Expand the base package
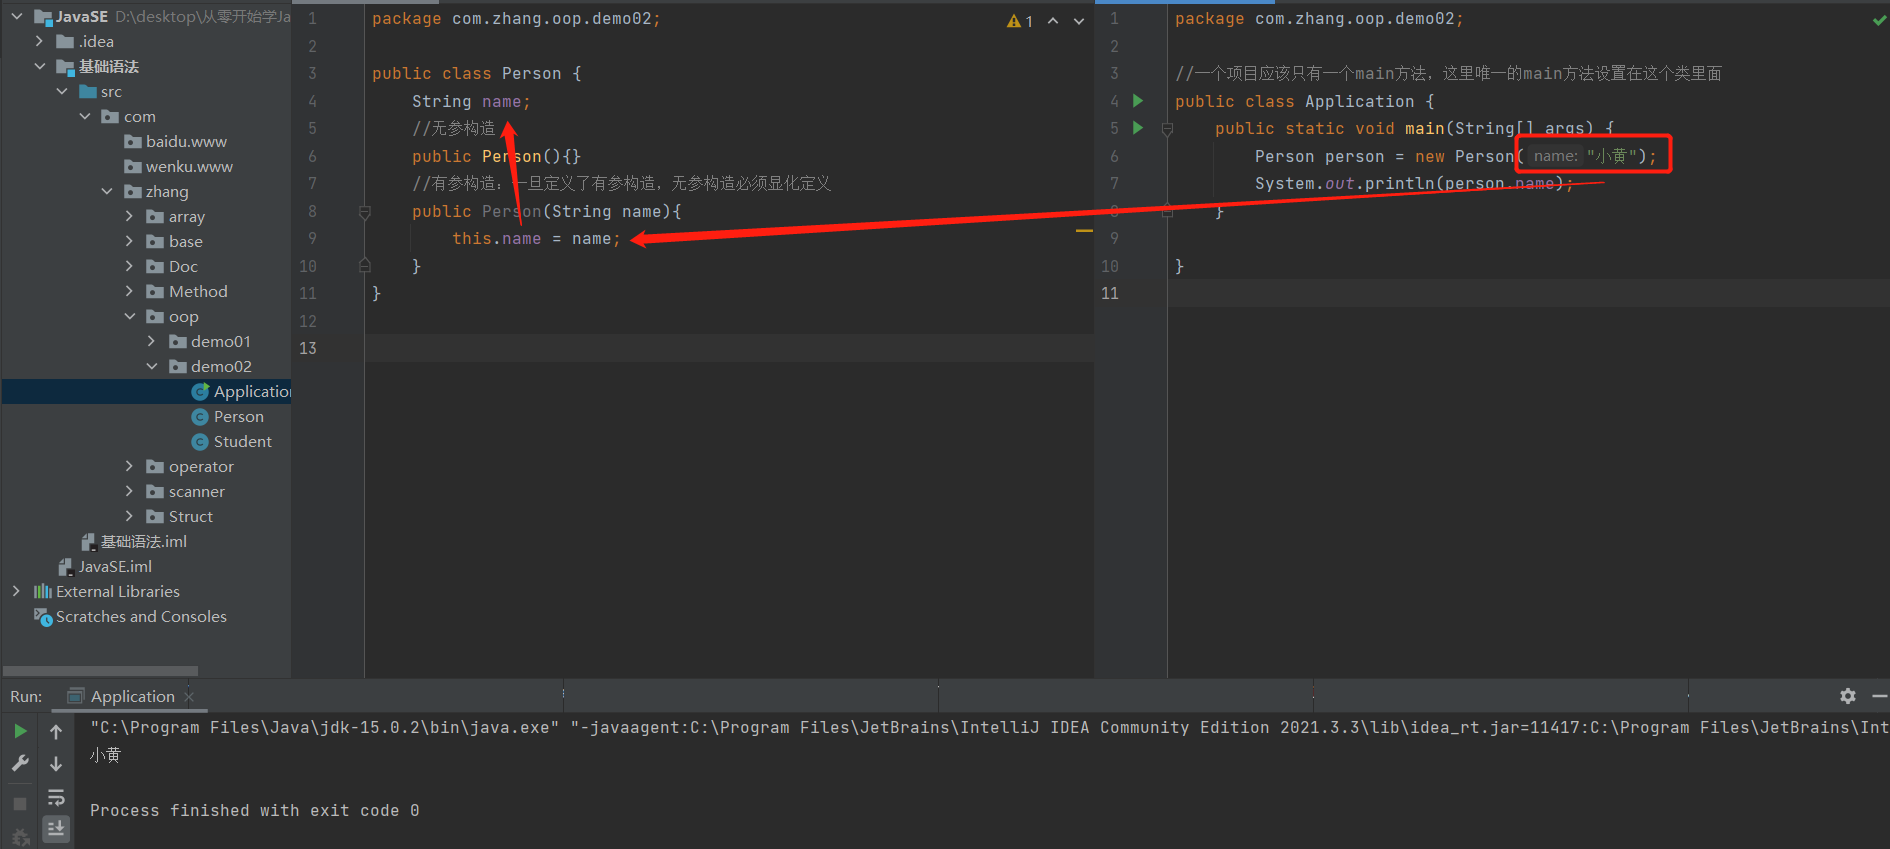The height and width of the screenshot is (849, 1890). 129,241
